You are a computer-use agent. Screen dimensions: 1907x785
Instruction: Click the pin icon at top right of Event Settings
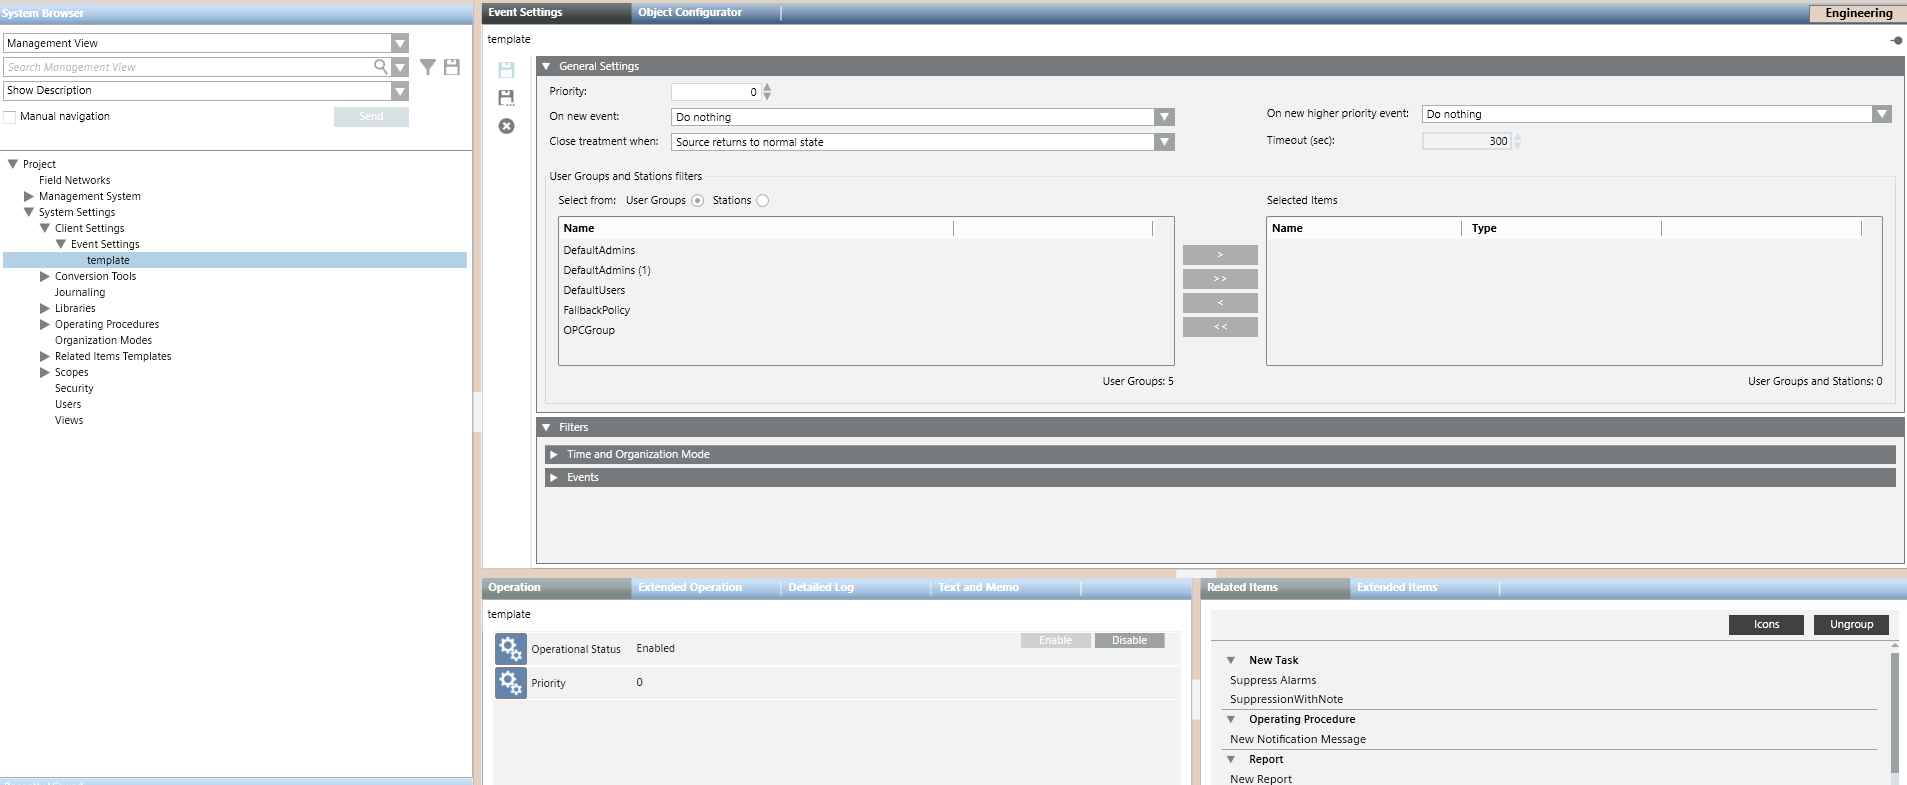[x=1895, y=41]
